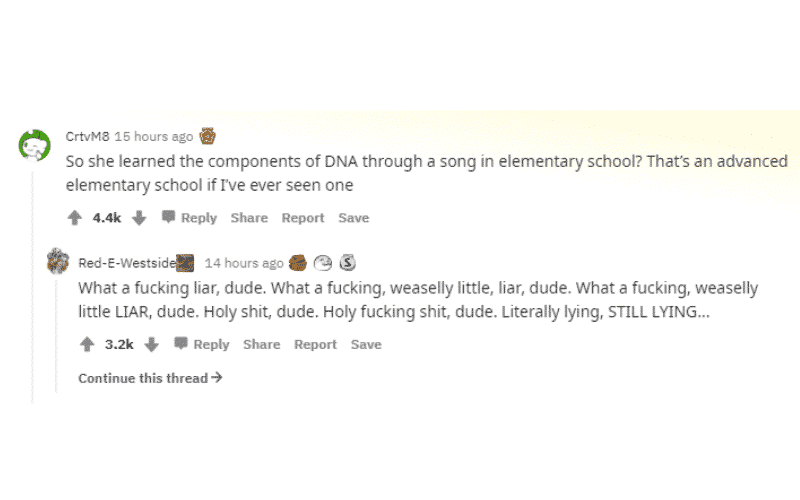Open CrtvM8's user profile link

pyautogui.click(x=87, y=136)
